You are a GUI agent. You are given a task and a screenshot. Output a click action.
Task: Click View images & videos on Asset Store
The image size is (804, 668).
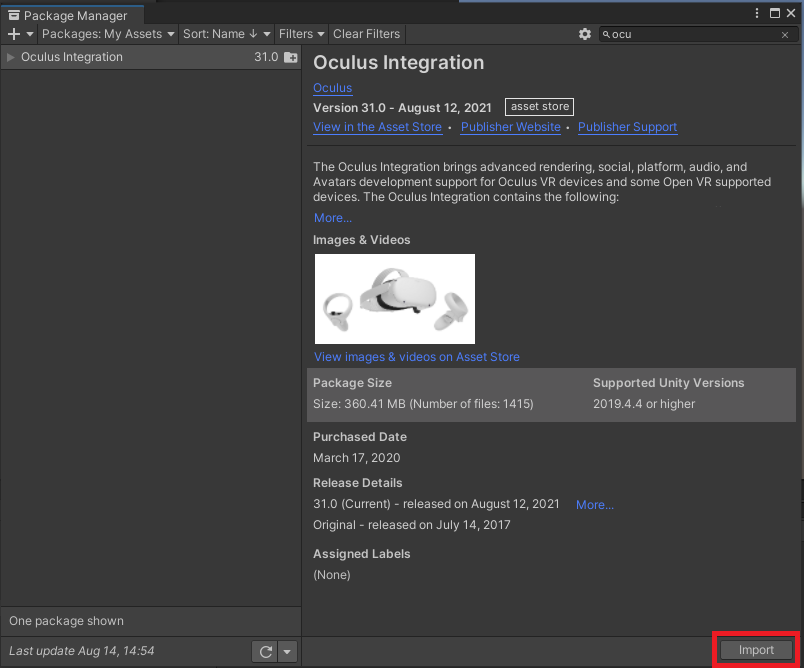pyautogui.click(x=416, y=357)
